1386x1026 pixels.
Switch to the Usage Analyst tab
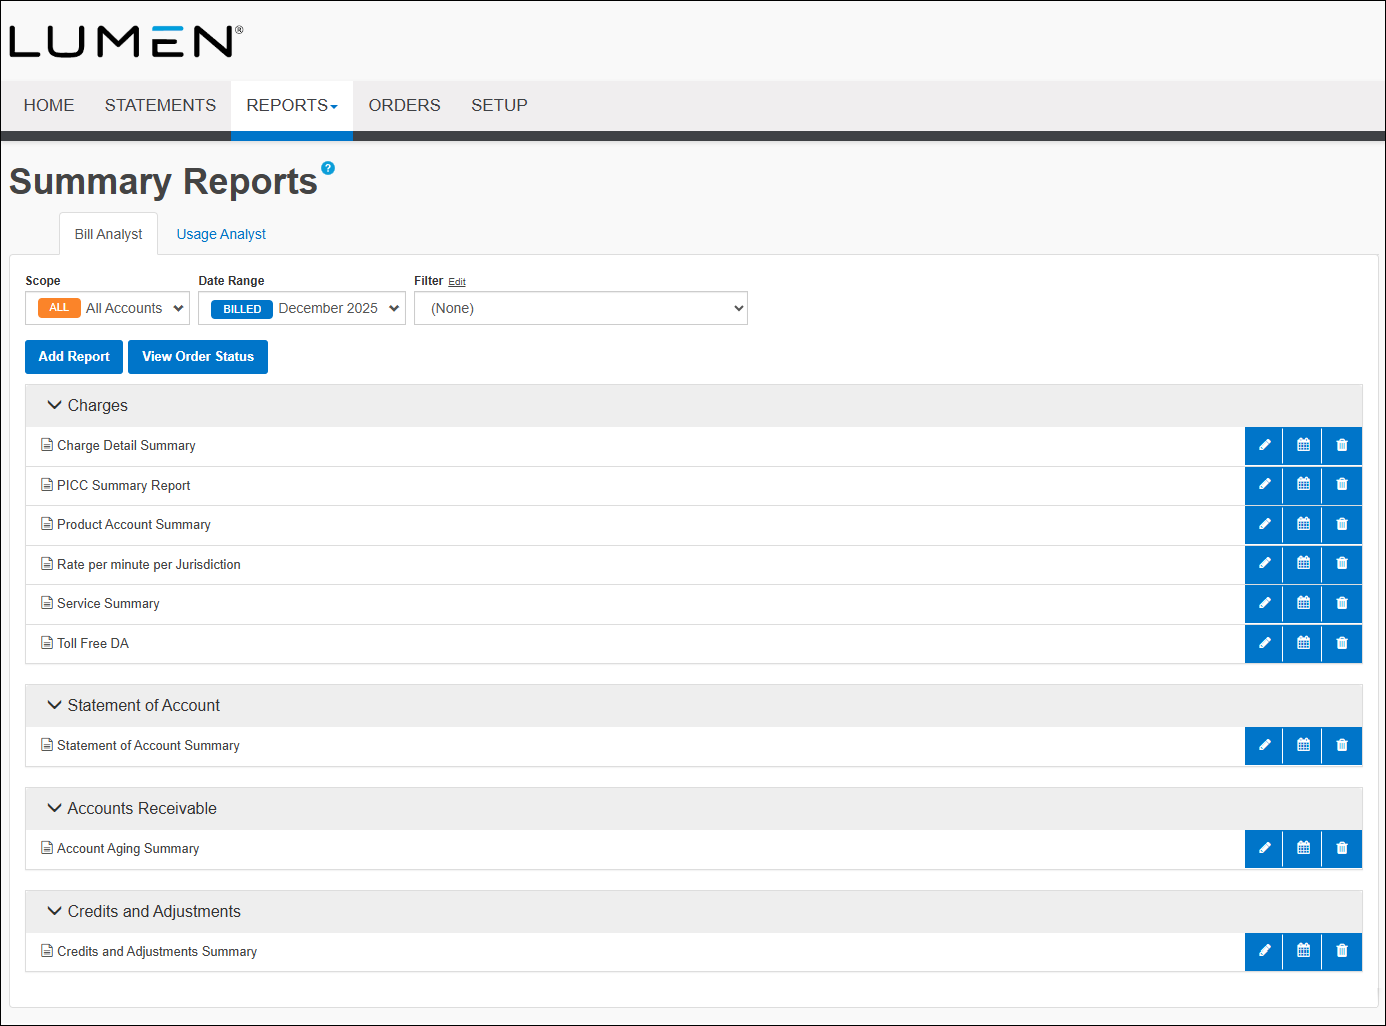[x=220, y=233]
